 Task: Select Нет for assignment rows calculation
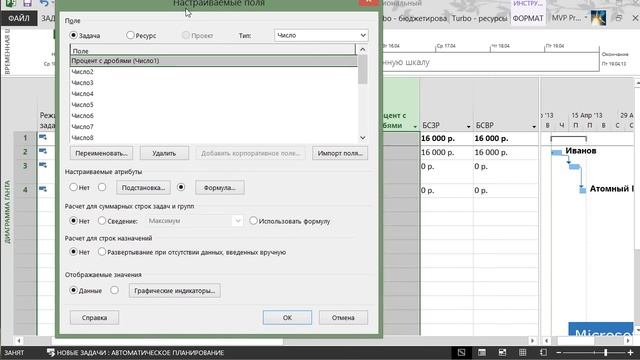coord(73,252)
